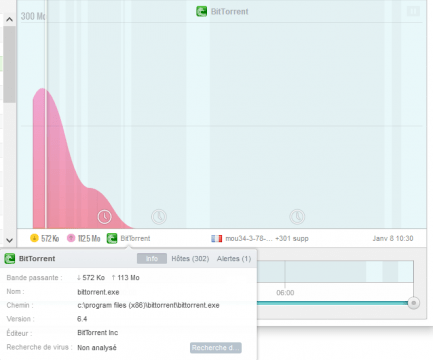Select the middle faded clock icon on the graph
The width and height of the screenshot is (433, 360).
tap(159, 217)
